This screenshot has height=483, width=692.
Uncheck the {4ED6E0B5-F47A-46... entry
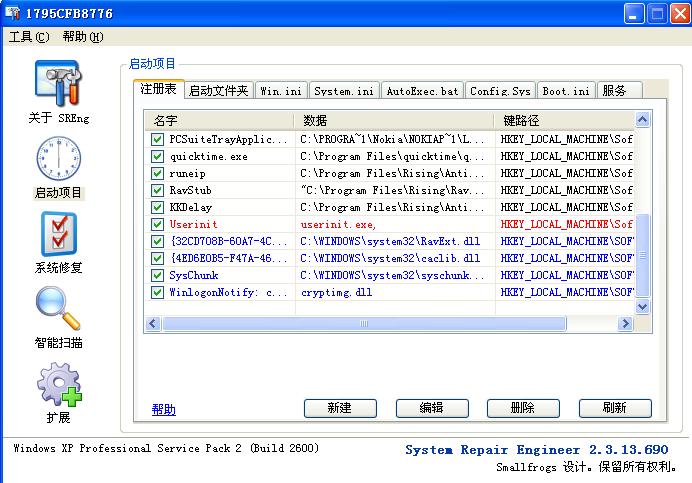click(157, 258)
